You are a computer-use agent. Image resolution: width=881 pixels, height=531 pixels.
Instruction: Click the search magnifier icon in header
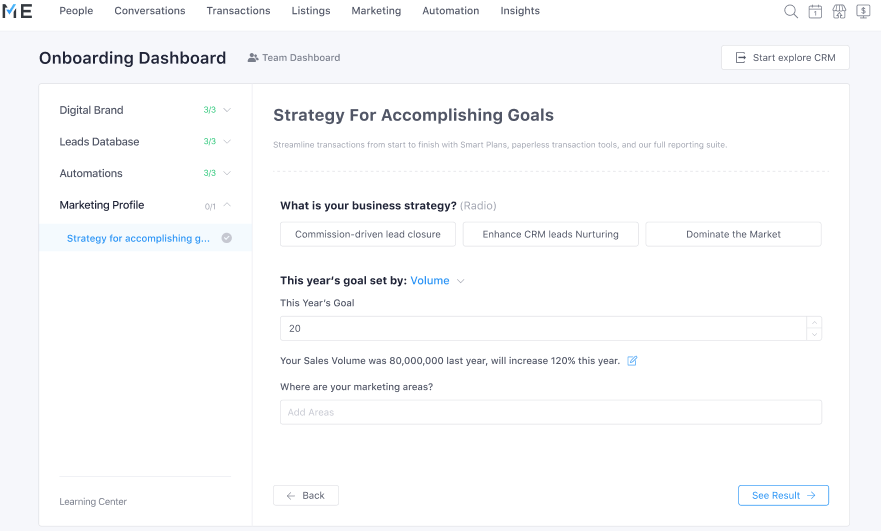(x=791, y=11)
